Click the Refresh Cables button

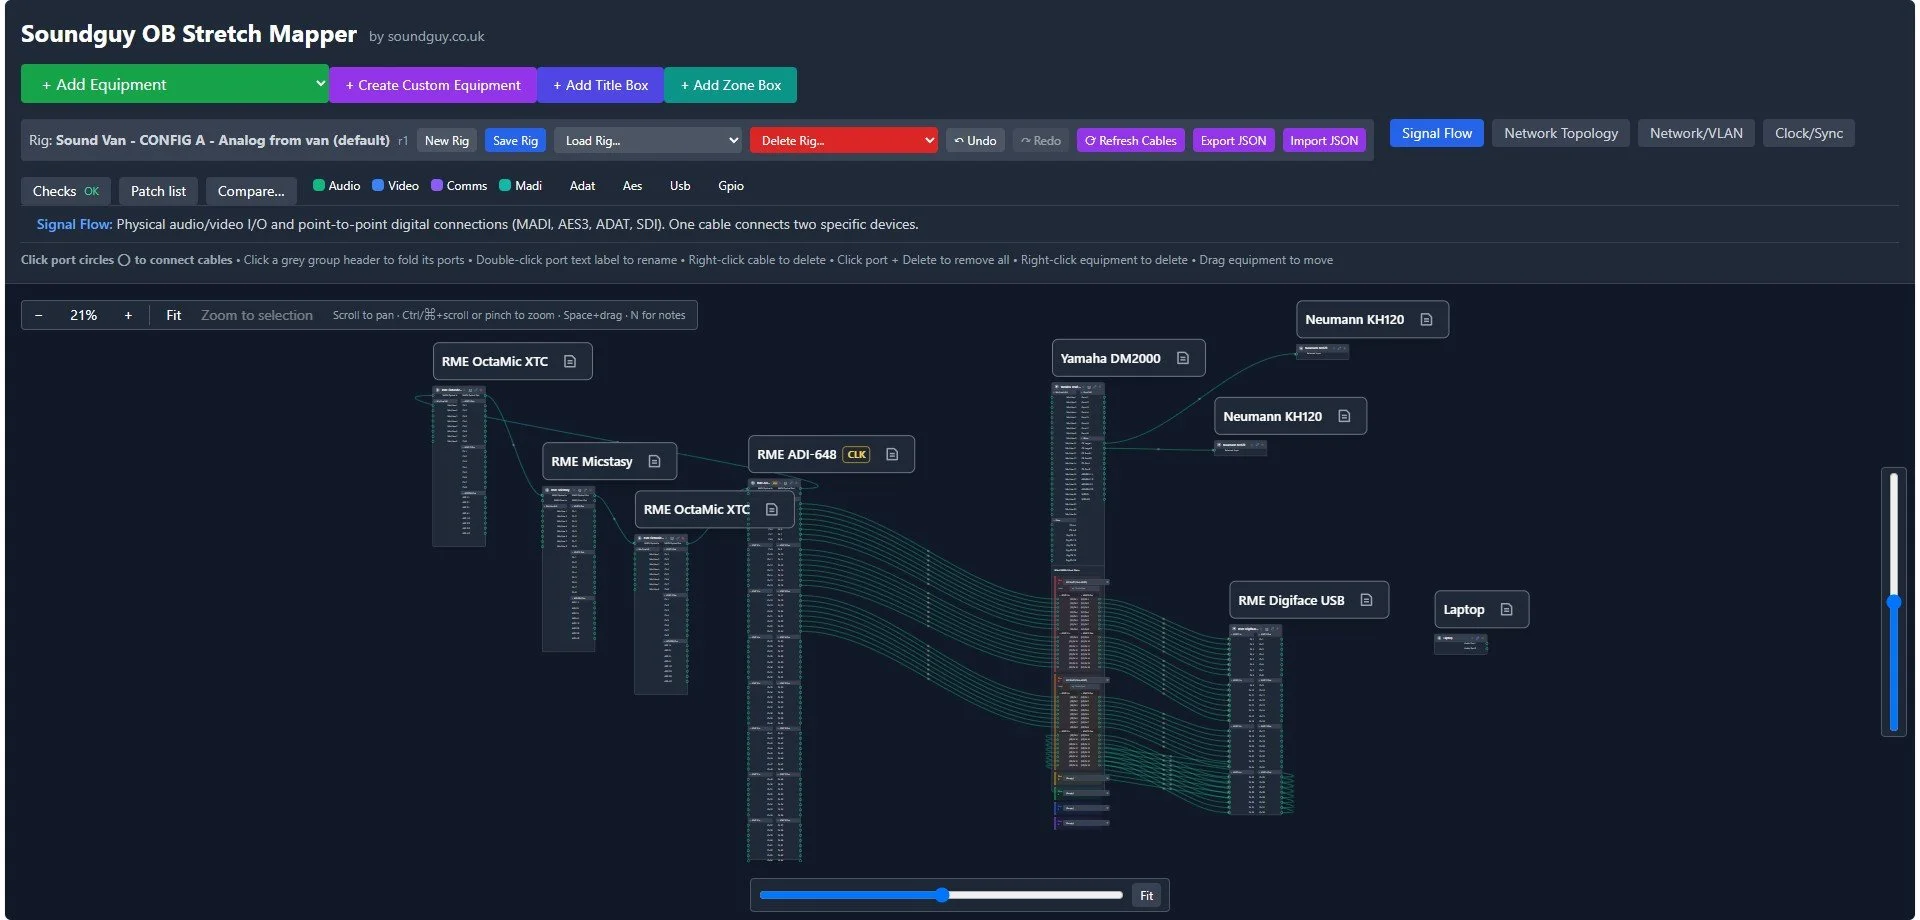[x=1131, y=140]
